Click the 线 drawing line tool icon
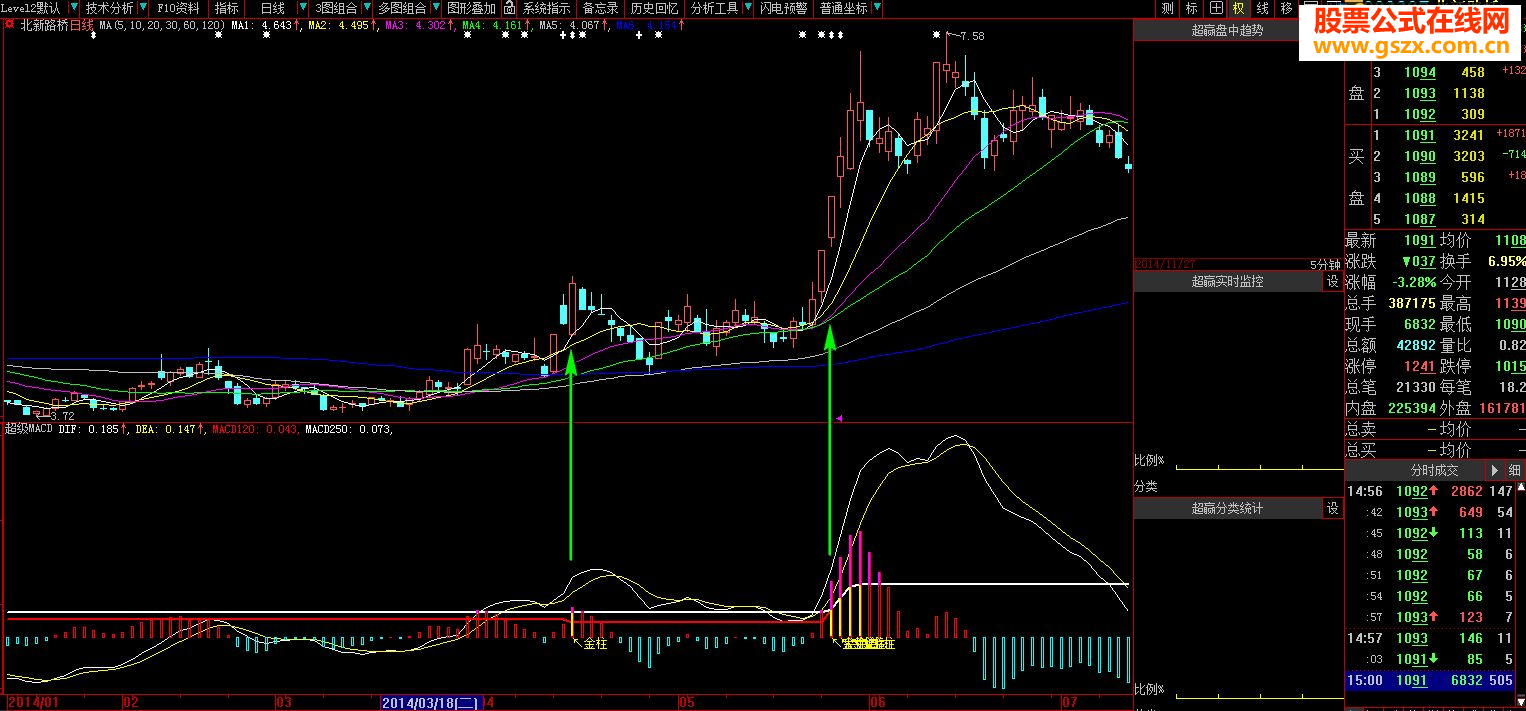Image resolution: width=1526 pixels, height=711 pixels. point(1263,8)
